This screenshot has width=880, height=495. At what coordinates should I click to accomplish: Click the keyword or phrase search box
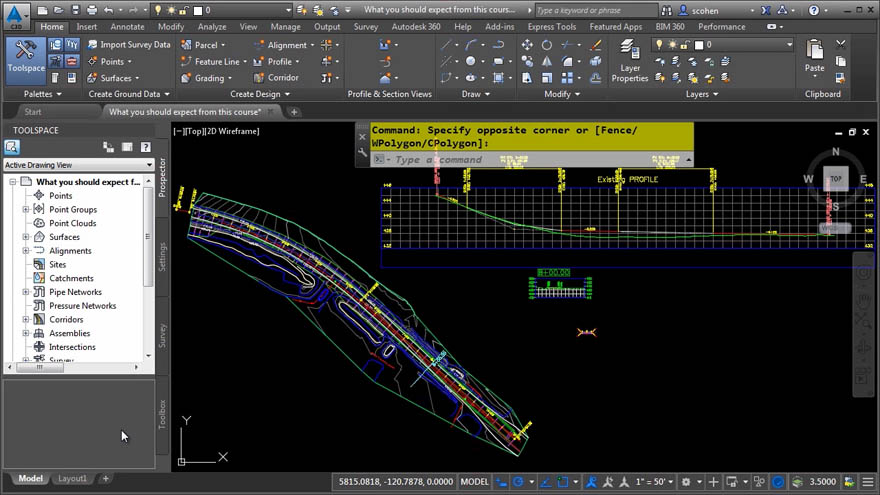[x=595, y=10]
